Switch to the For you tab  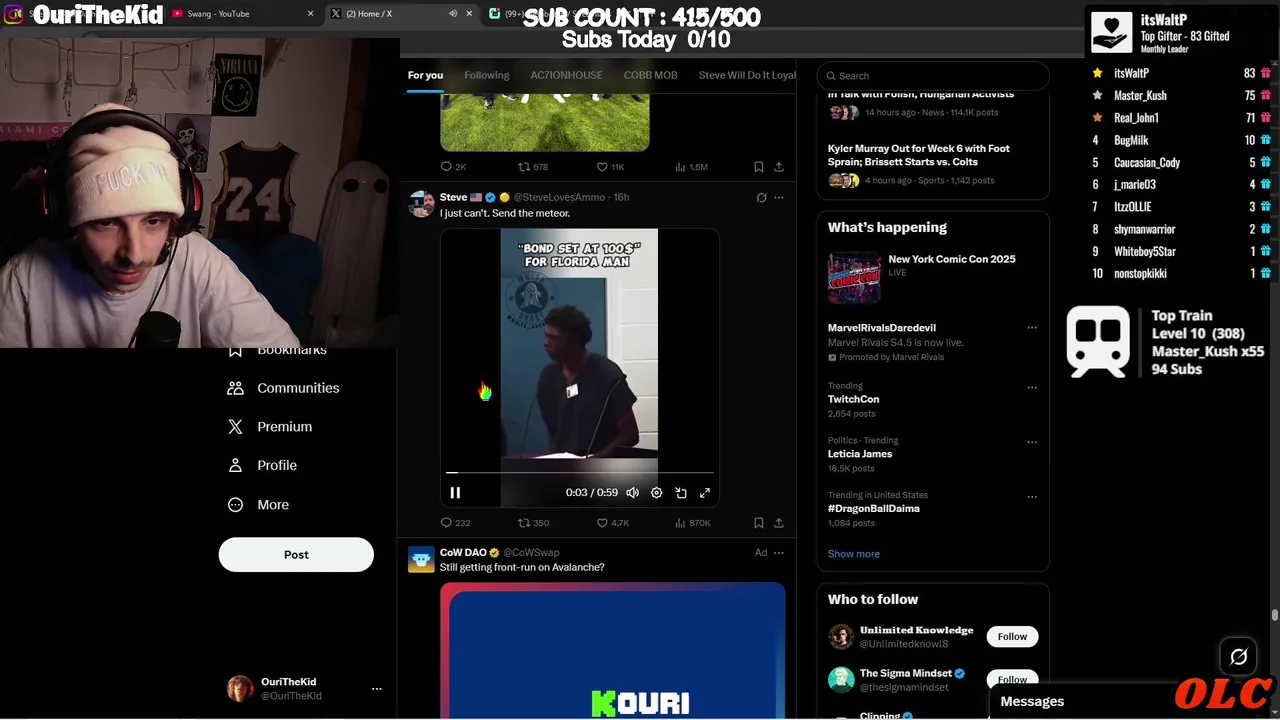click(425, 75)
